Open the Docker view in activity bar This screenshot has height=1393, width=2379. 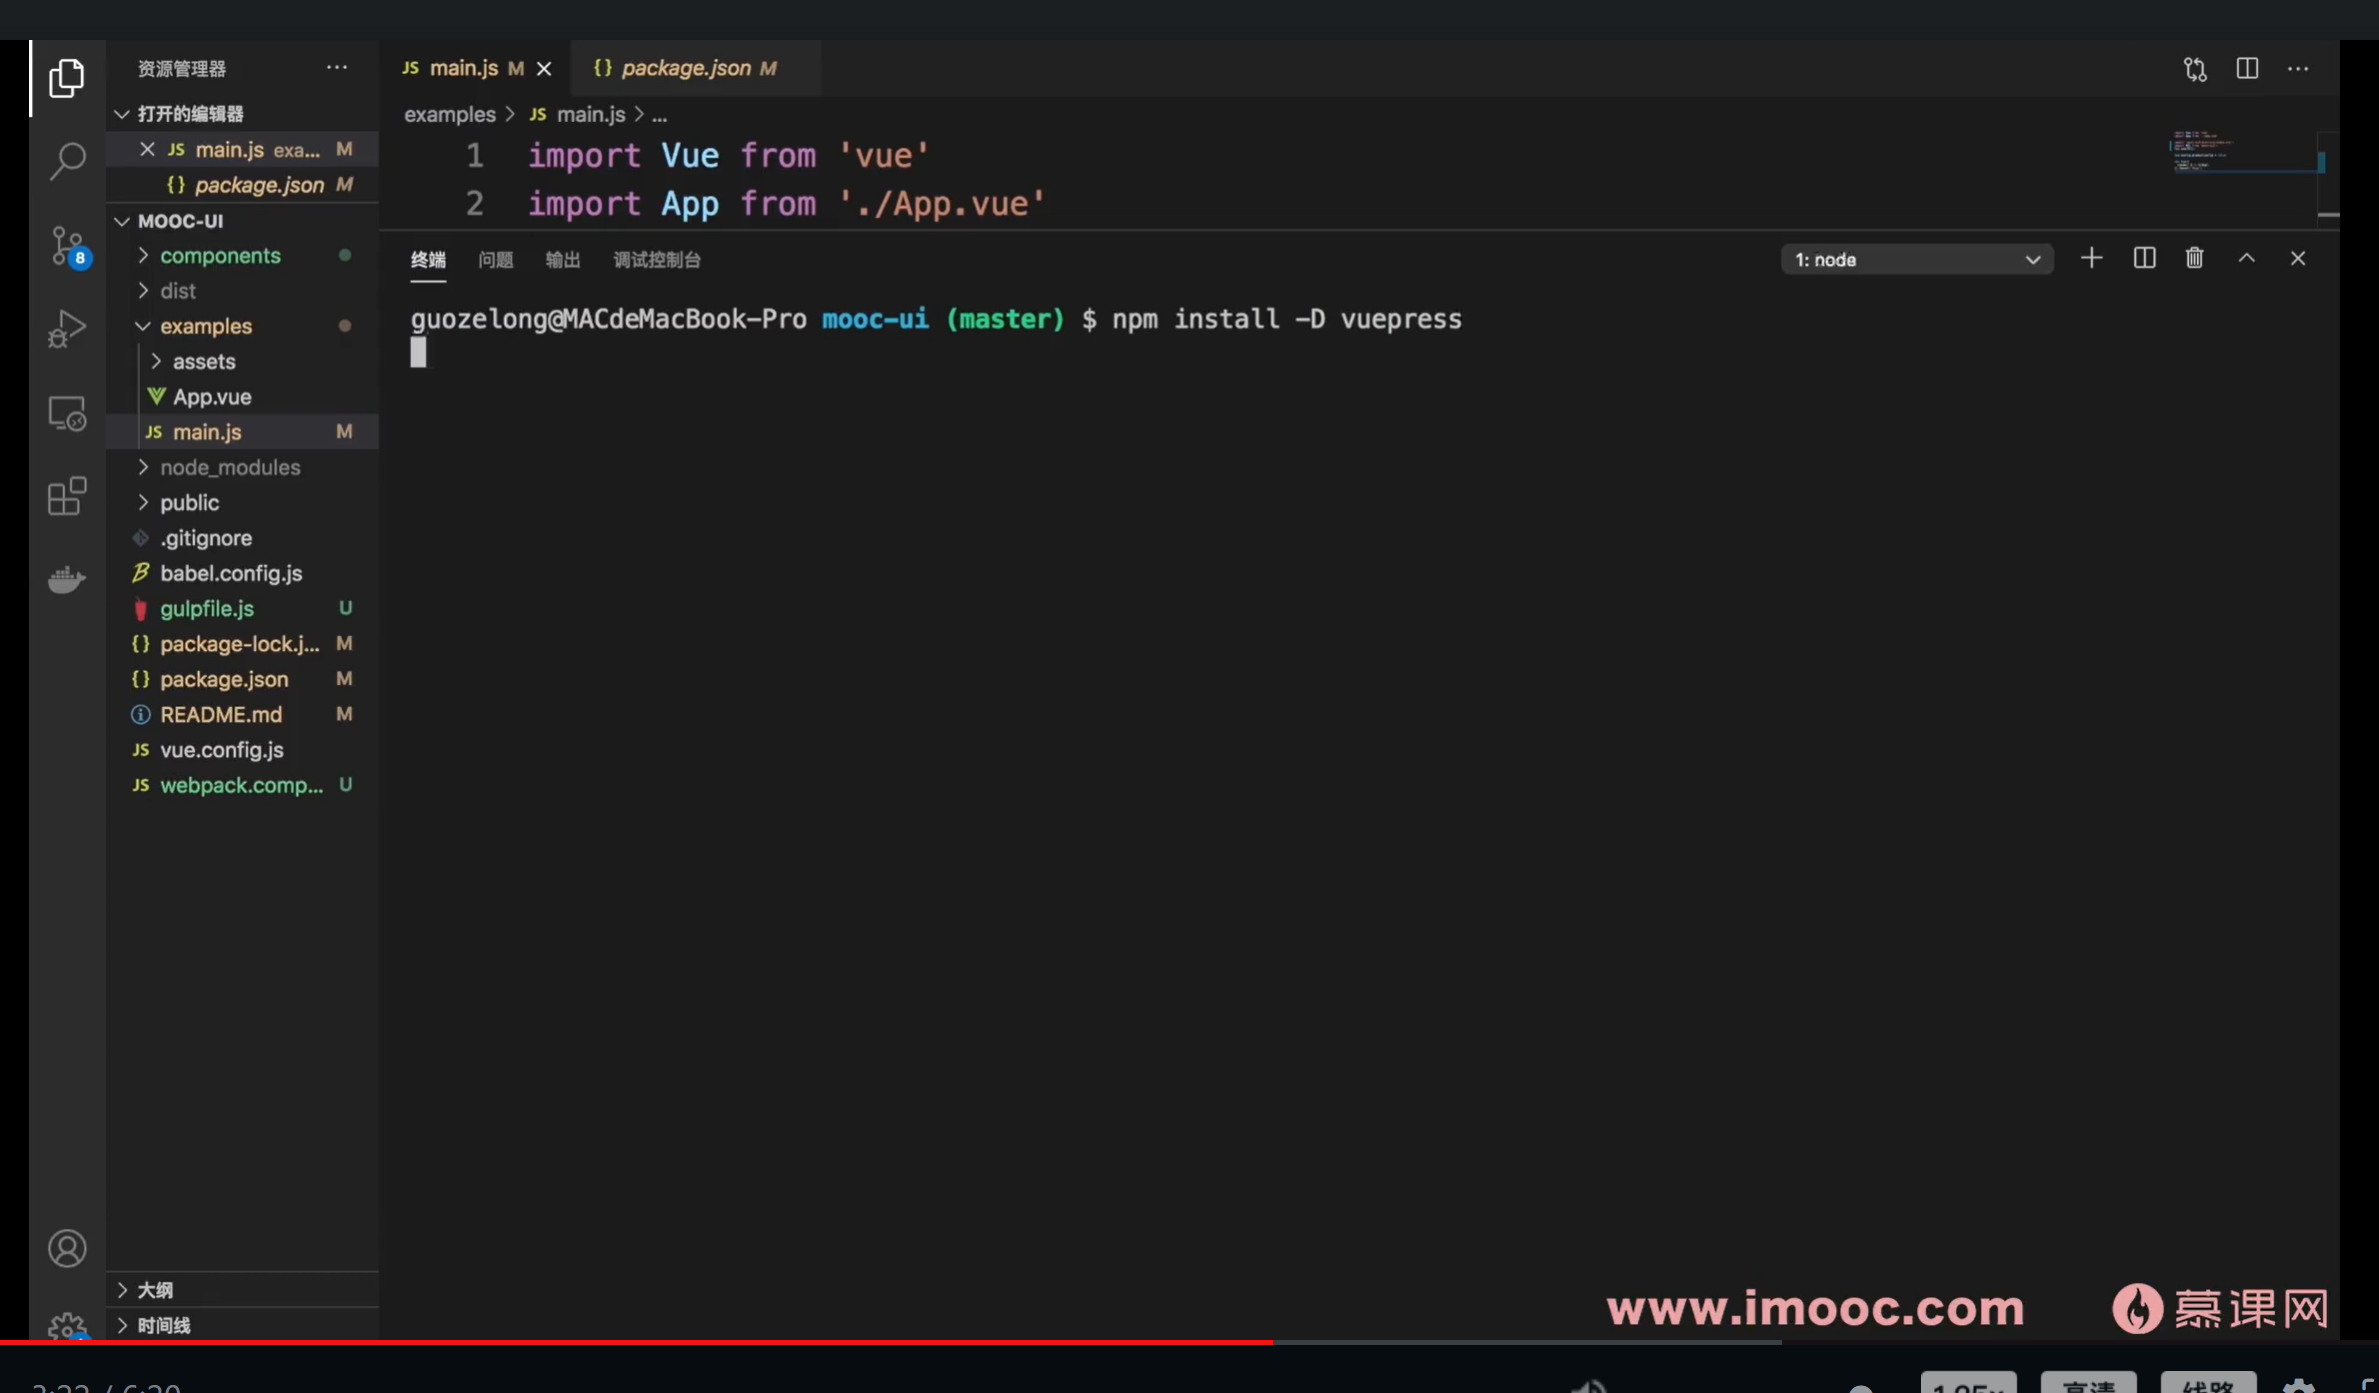(x=67, y=579)
